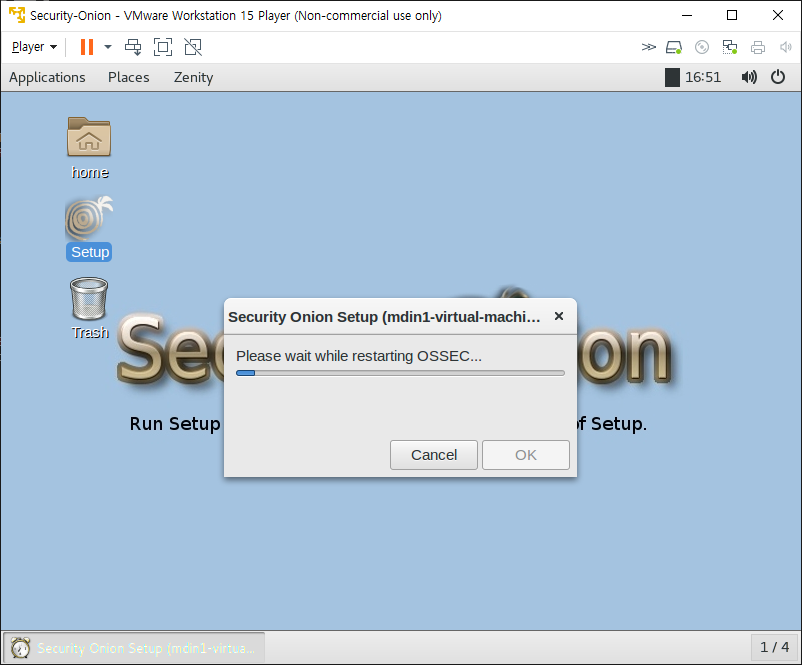
Task: Open the Applications menu
Action: click(x=47, y=77)
